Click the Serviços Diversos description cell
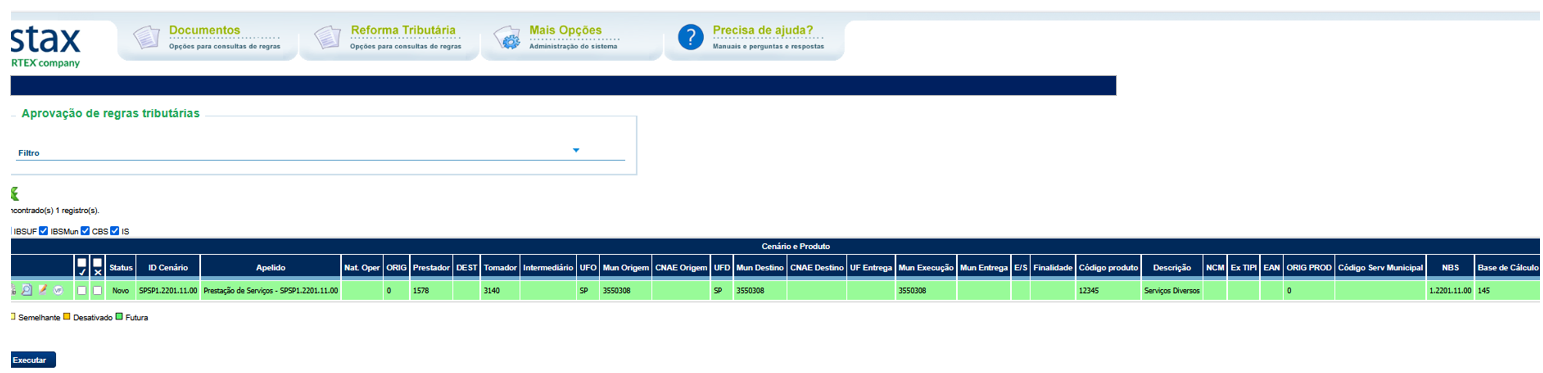Viewport: 1543px width, 373px height. click(1172, 290)
